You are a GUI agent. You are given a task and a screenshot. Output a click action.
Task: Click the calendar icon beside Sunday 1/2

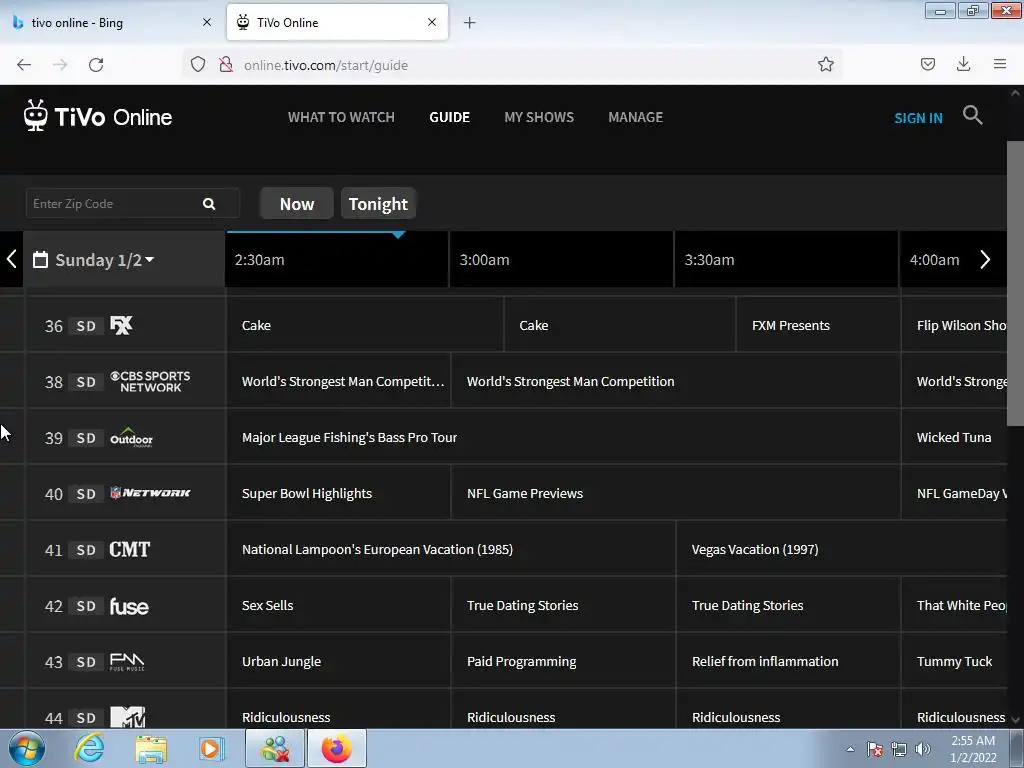(40, 259)
